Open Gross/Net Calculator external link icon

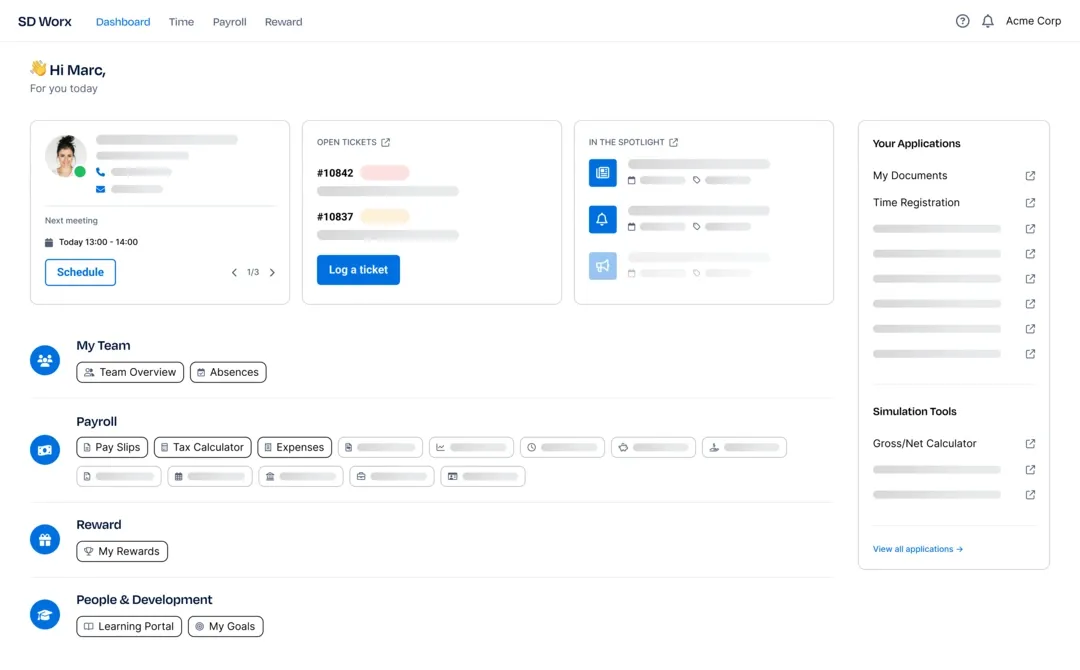pos(1030,443)
